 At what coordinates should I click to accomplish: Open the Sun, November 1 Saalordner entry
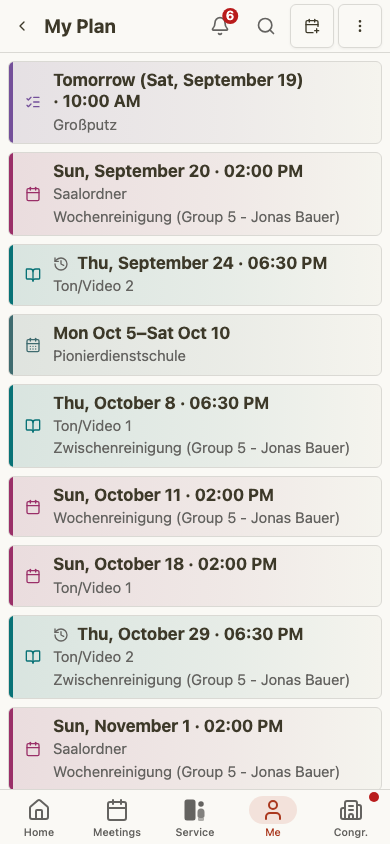(195, 749)
